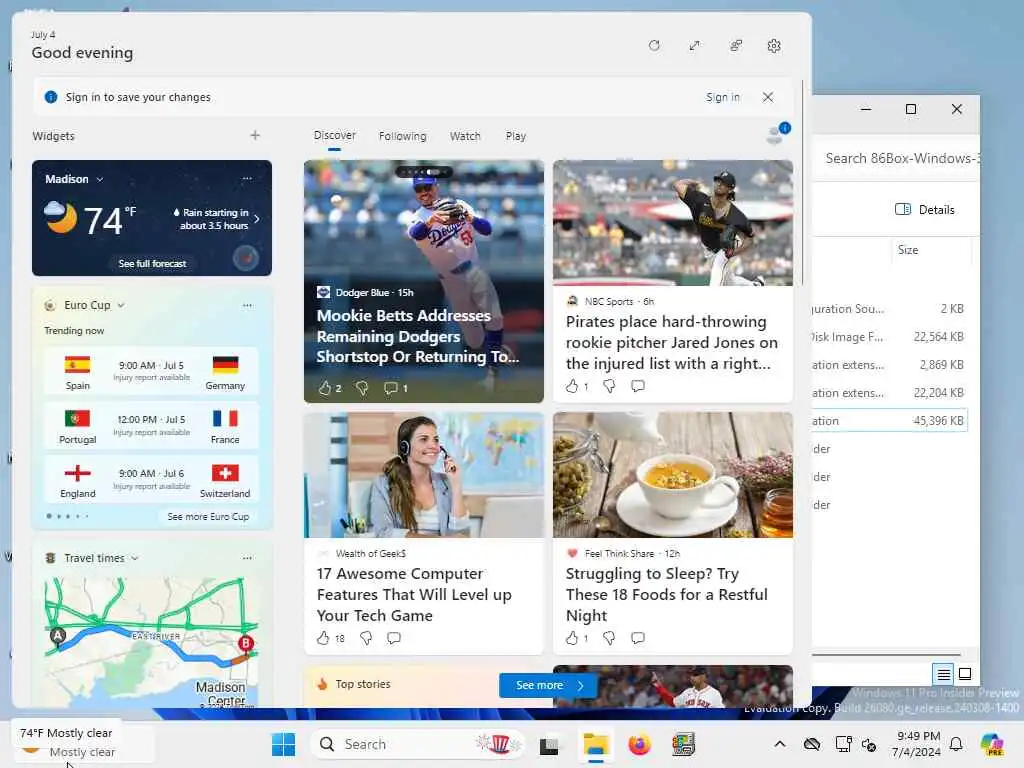Viewport: 1024px width, 768px height.
Task: Open the Windows Start menu
Action: (x=283, y=744)
